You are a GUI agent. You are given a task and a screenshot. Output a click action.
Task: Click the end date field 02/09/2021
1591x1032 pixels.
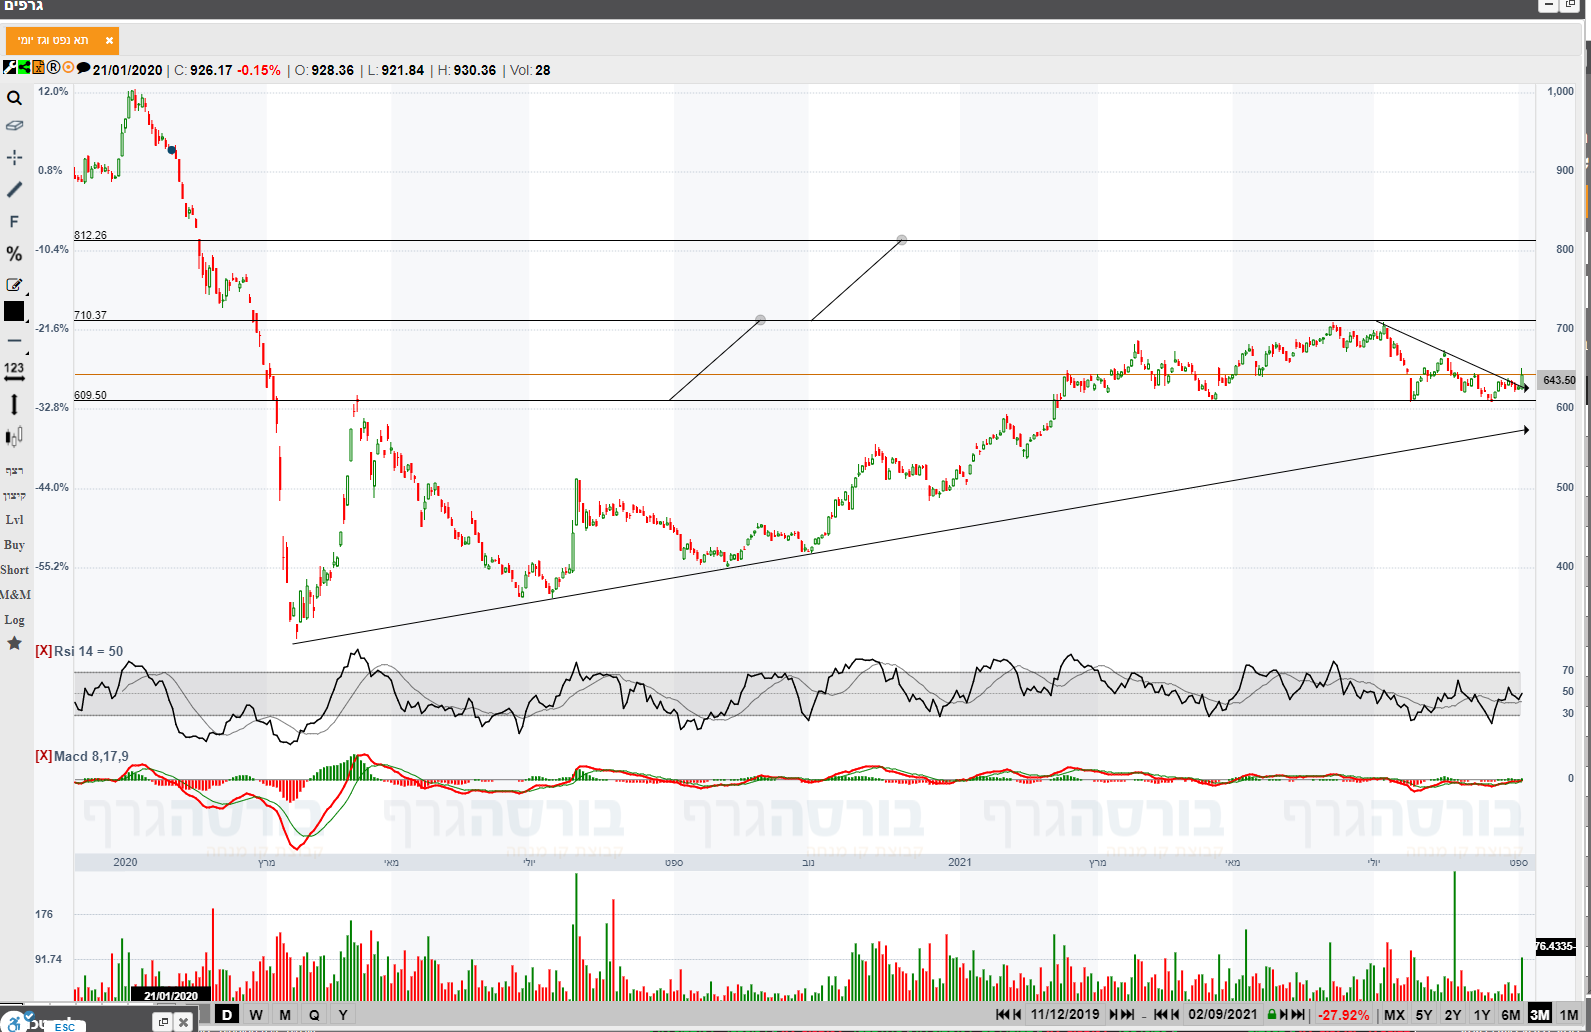coord(1223,1015)
